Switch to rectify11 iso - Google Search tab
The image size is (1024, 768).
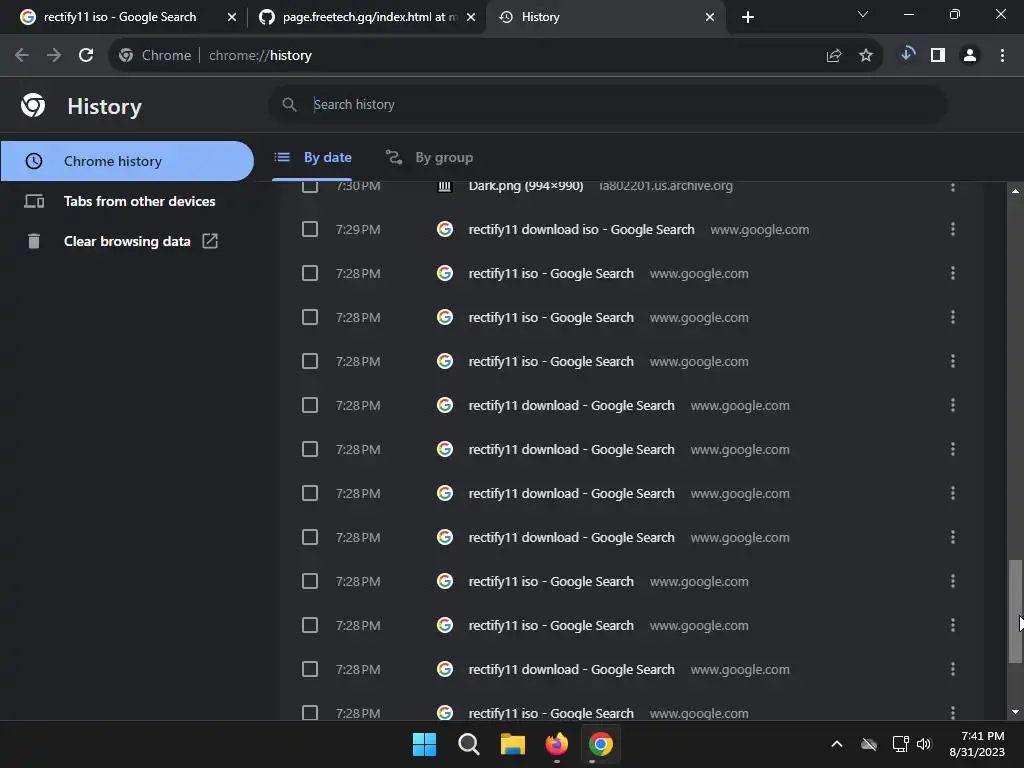pyautogui.click(x=120, y=17)
